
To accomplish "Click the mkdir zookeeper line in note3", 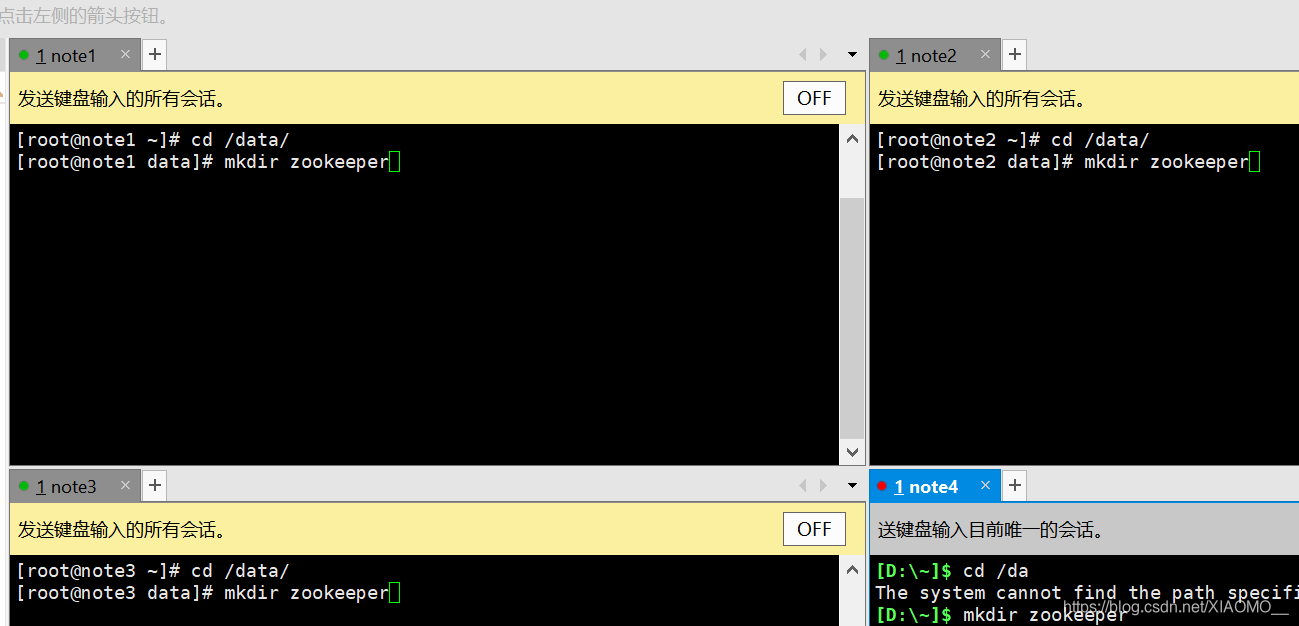I will coord(208,593).
